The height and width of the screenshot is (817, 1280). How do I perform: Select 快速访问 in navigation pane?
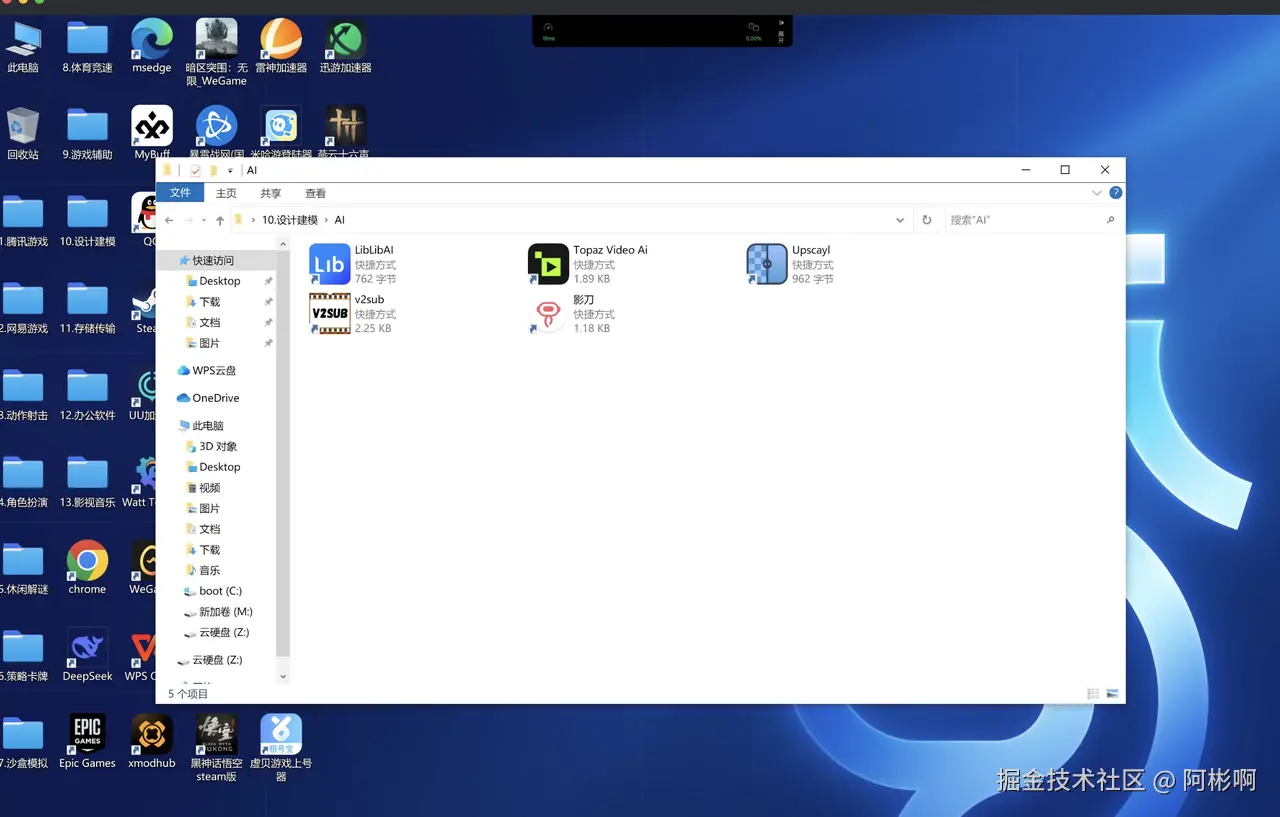(212, 260)
